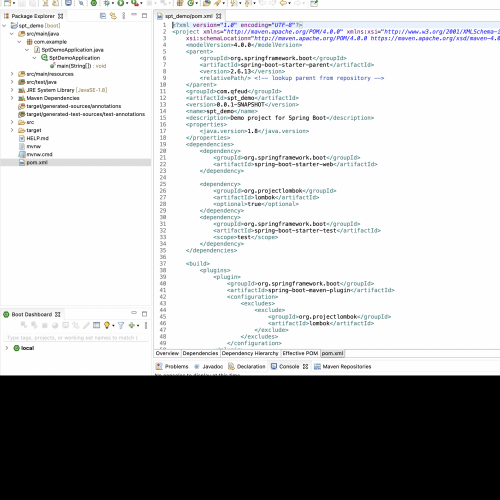Click the 0.0.1-SNAPSHOT version line
The width and height of the screenshot is (500, 500).
click(242, 104)
